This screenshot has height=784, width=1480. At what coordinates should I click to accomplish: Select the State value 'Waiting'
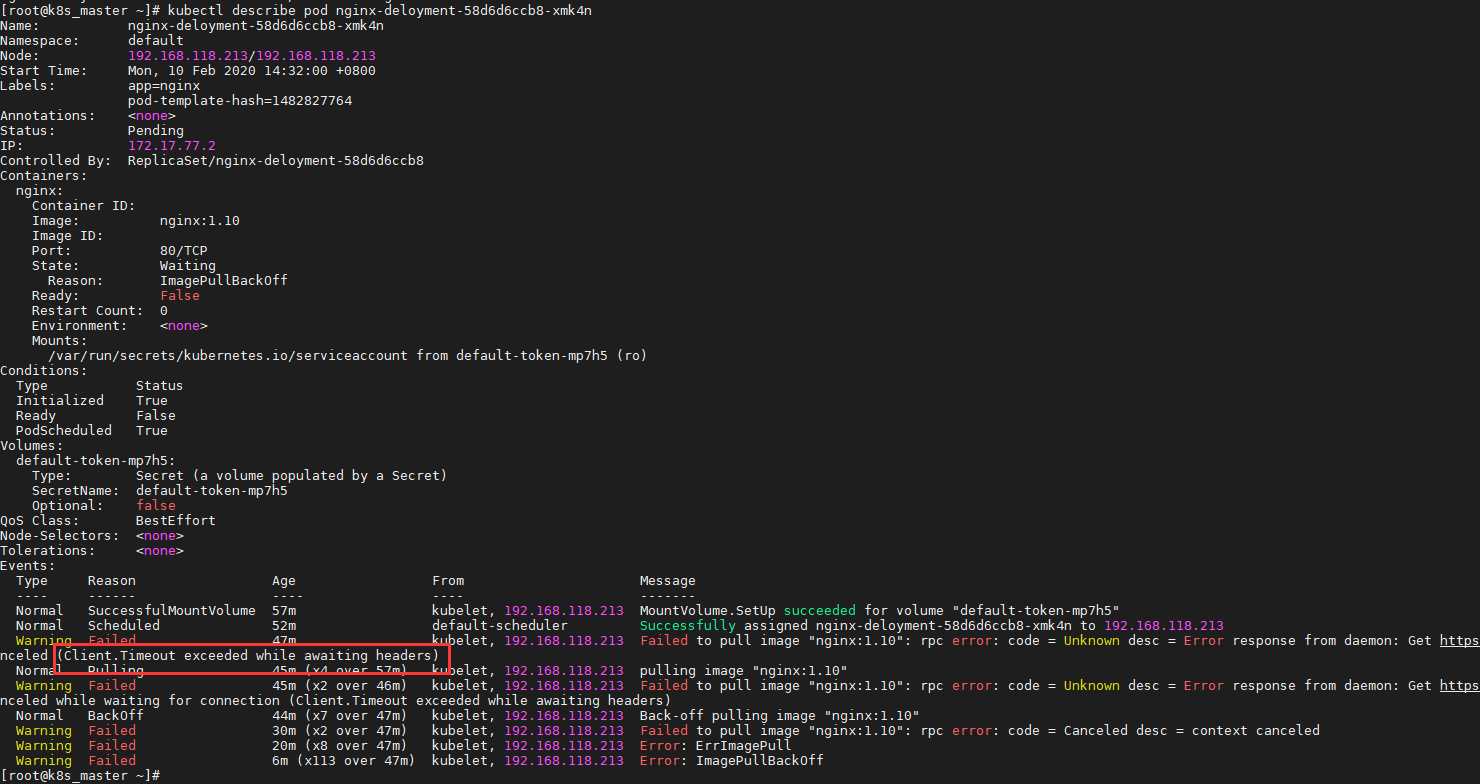[x=188, y=265]
